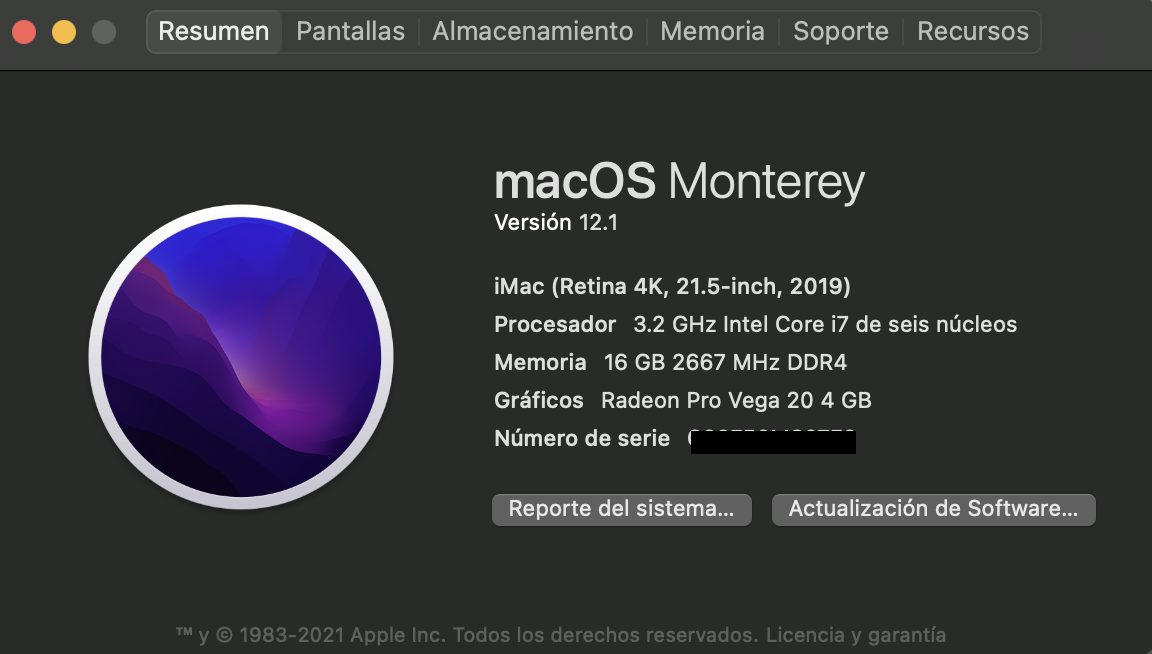Open Actualización de Software

[x=933, y=509]
